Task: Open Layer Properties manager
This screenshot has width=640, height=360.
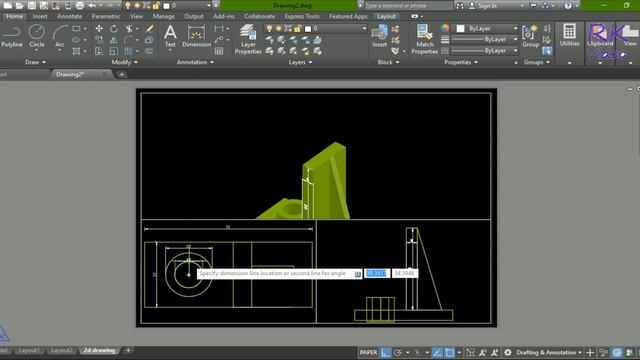Action: click(x=248, y=39)
